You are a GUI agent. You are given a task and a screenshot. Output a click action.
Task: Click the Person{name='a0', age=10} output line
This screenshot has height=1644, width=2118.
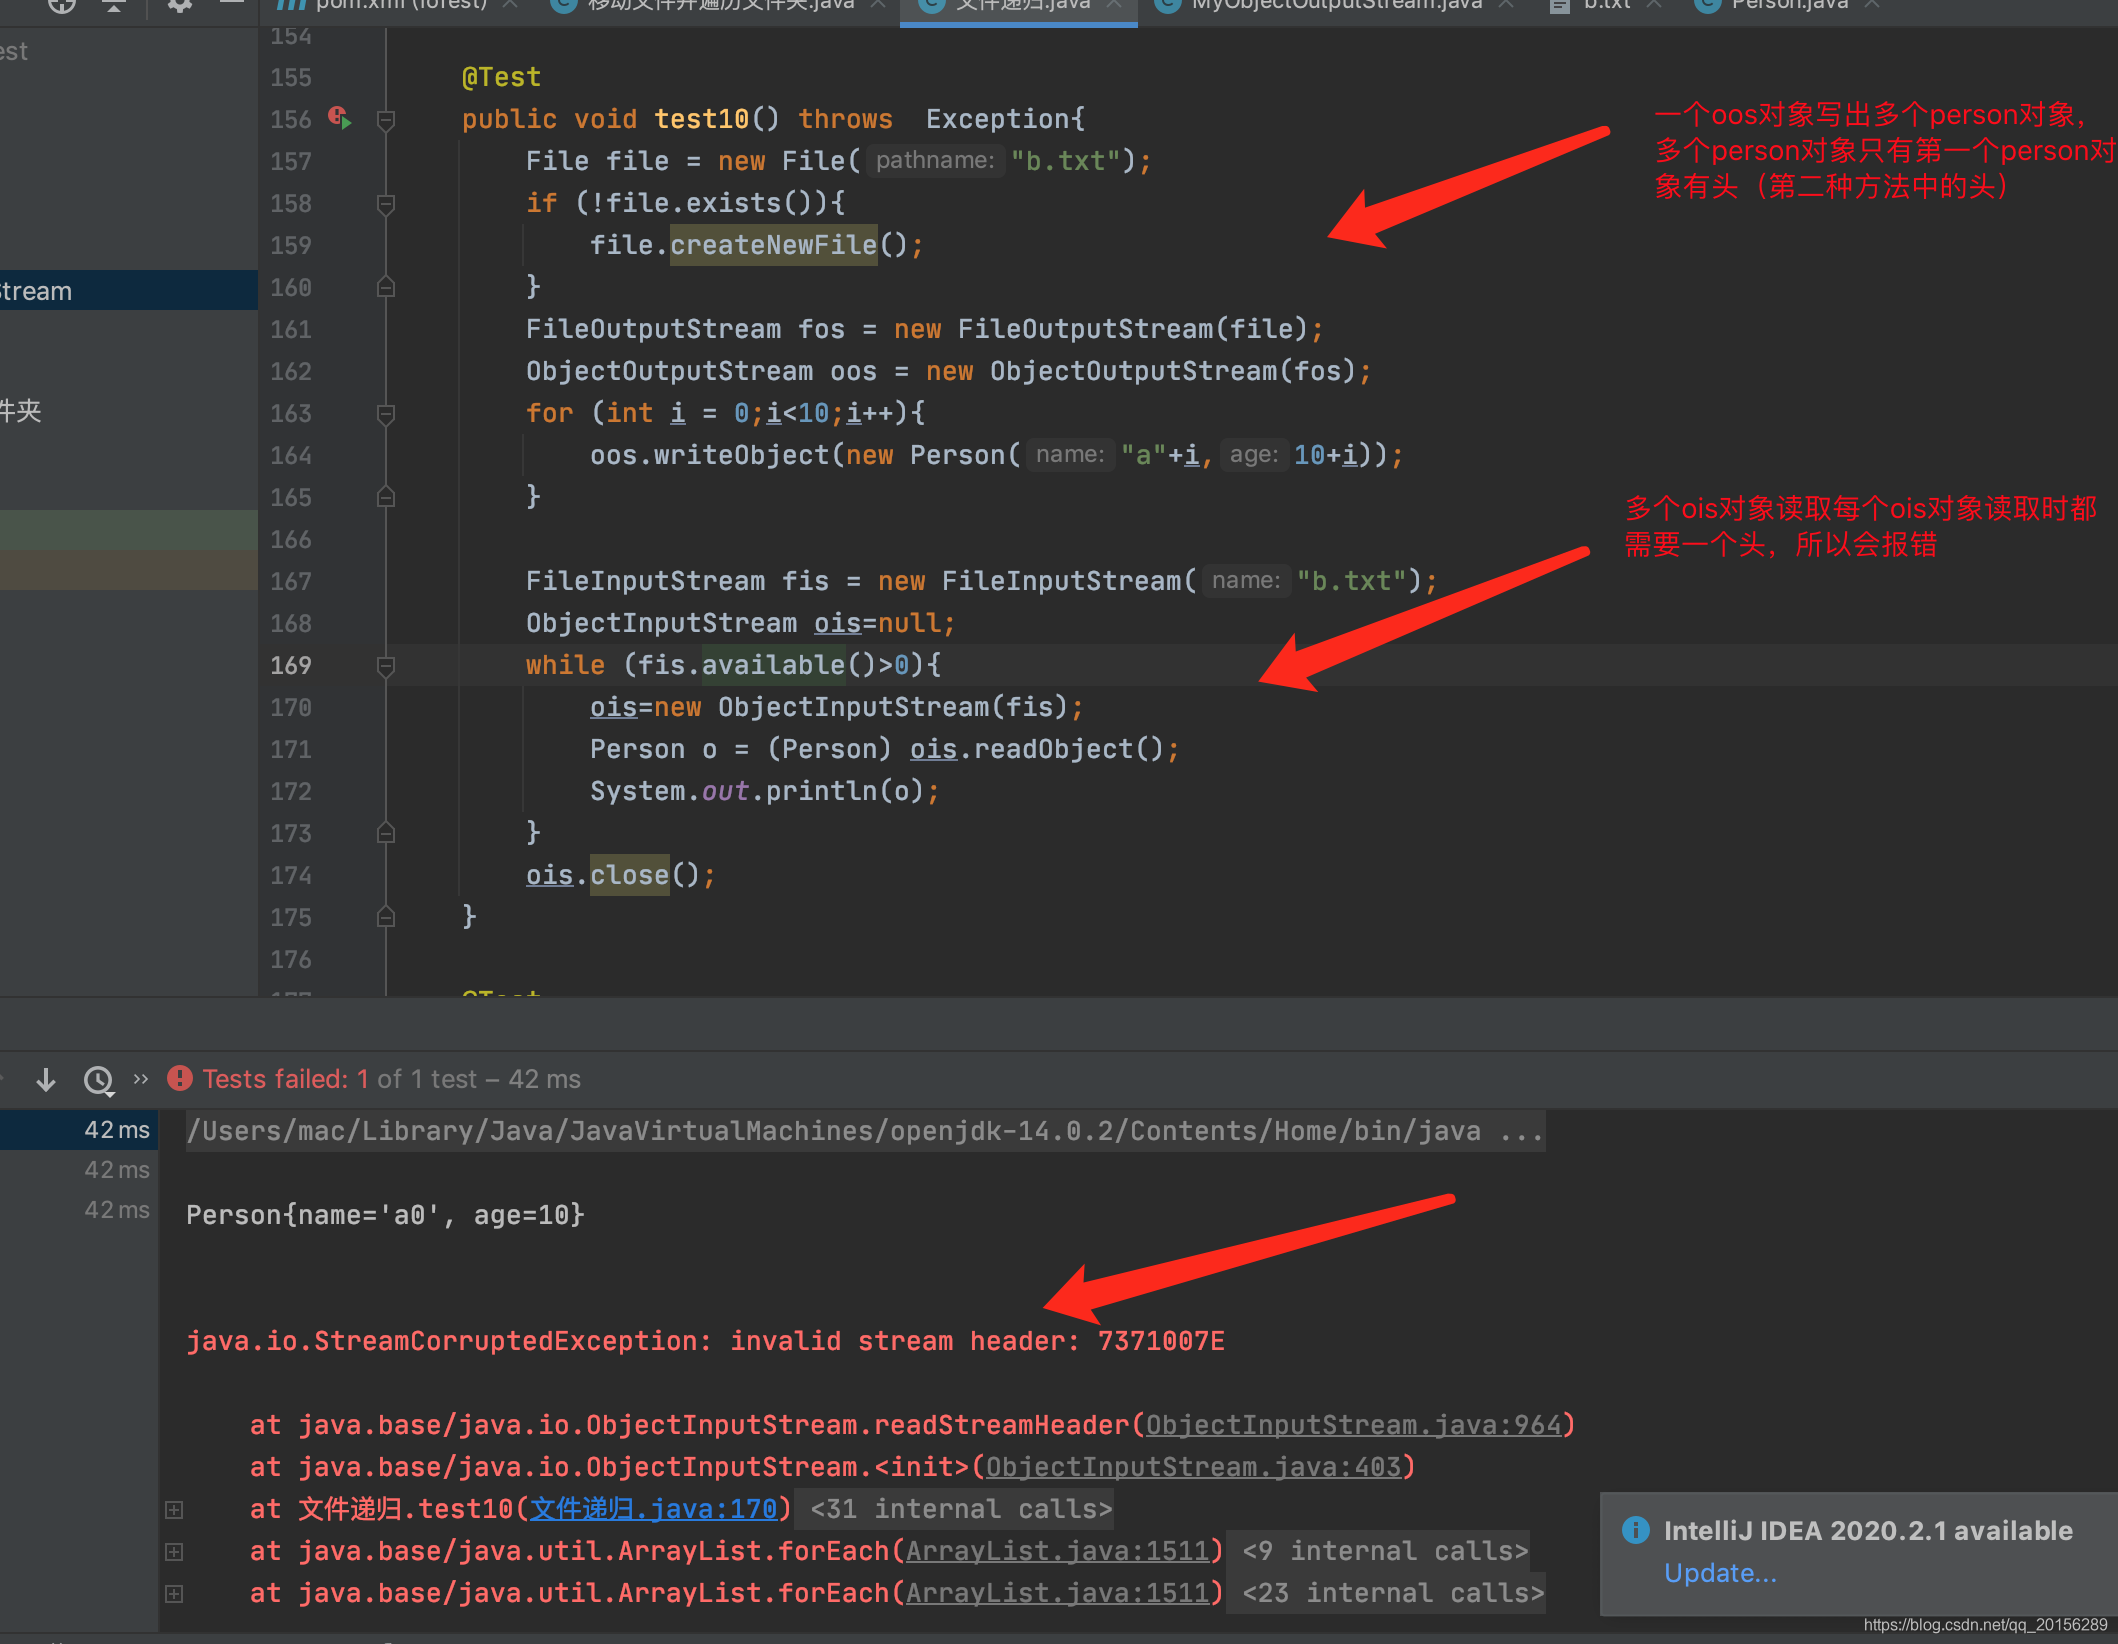coord(385,1215)
